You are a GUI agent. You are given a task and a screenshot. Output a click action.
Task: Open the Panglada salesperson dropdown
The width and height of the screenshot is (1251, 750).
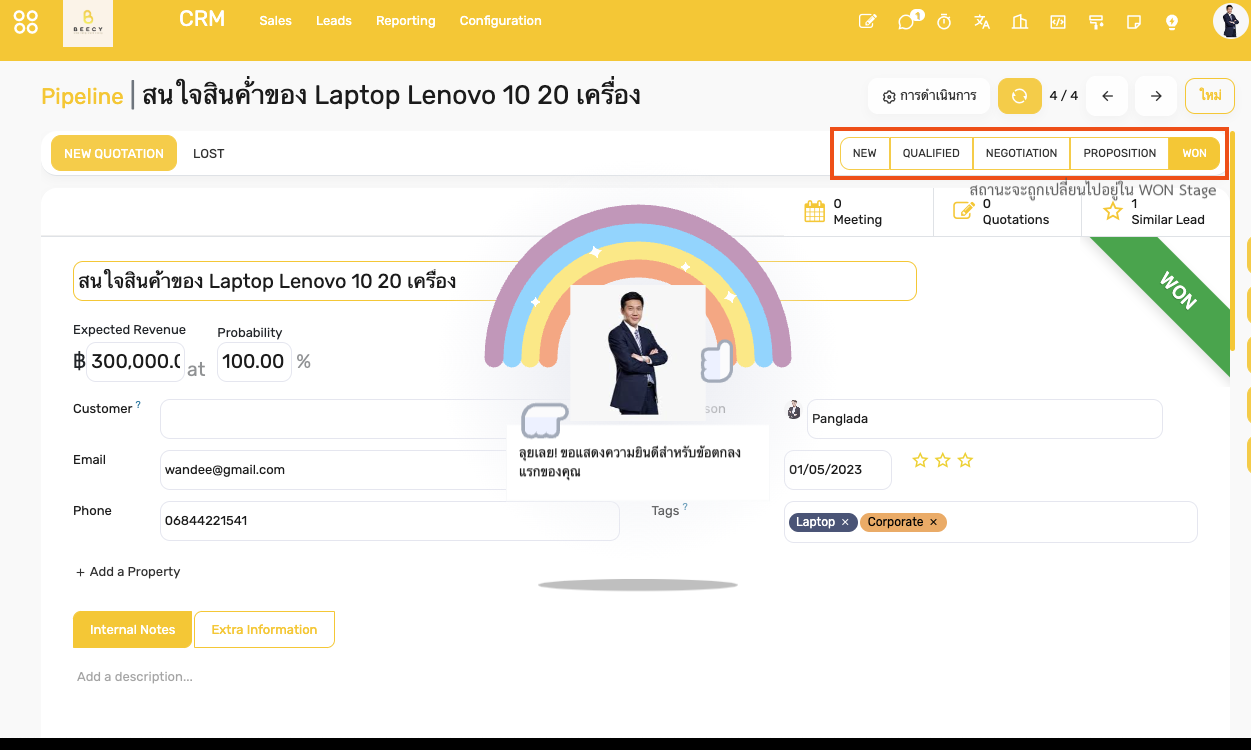coord(985,419)
